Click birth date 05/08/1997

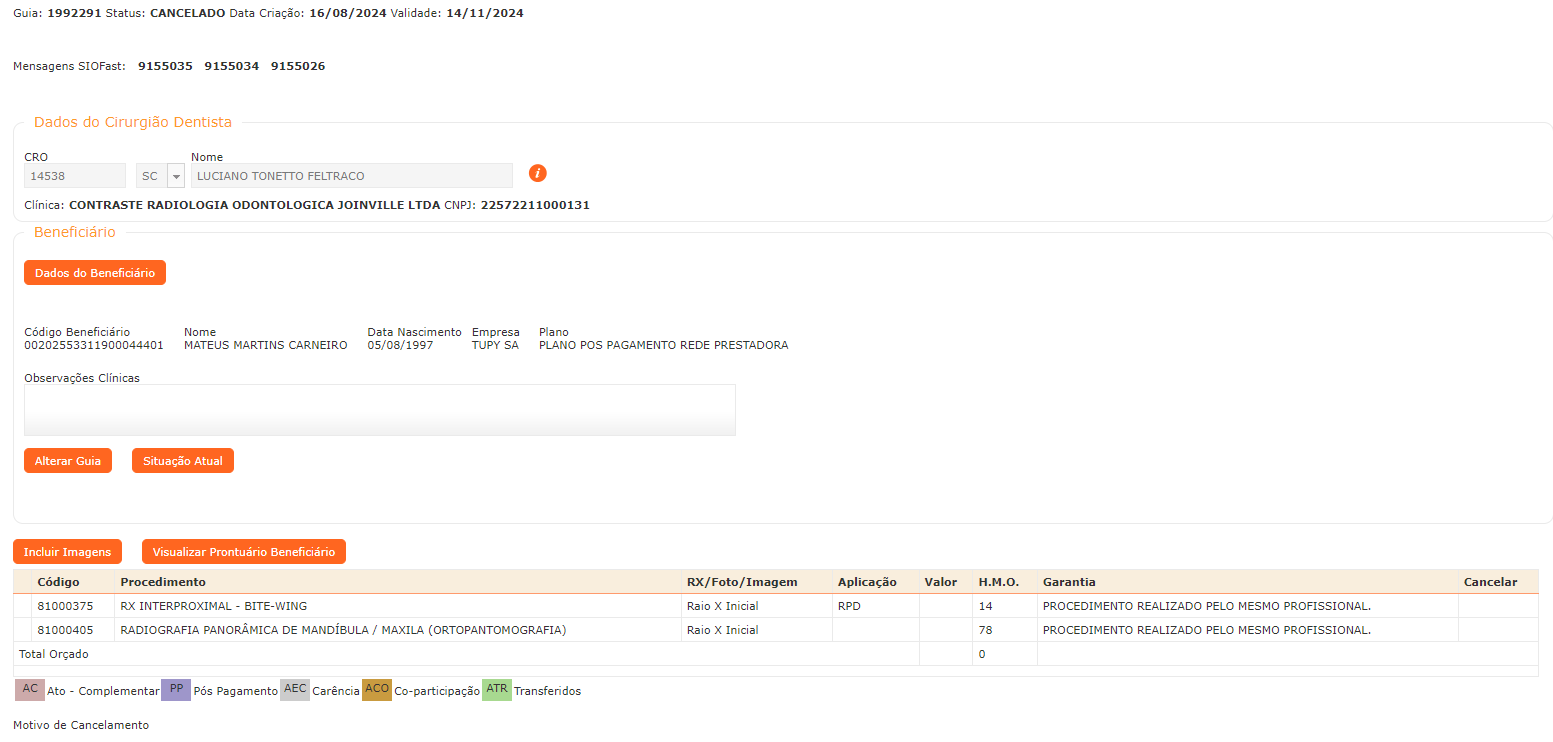(x=400, y=345)
